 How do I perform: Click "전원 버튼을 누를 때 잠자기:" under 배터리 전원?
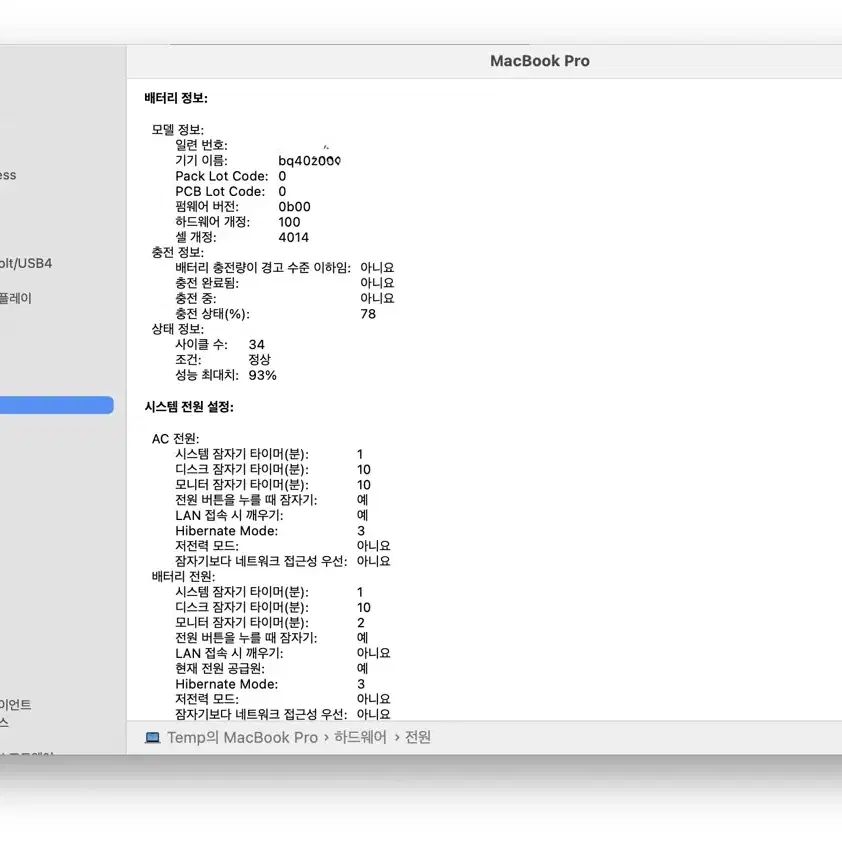click(246, 638)
